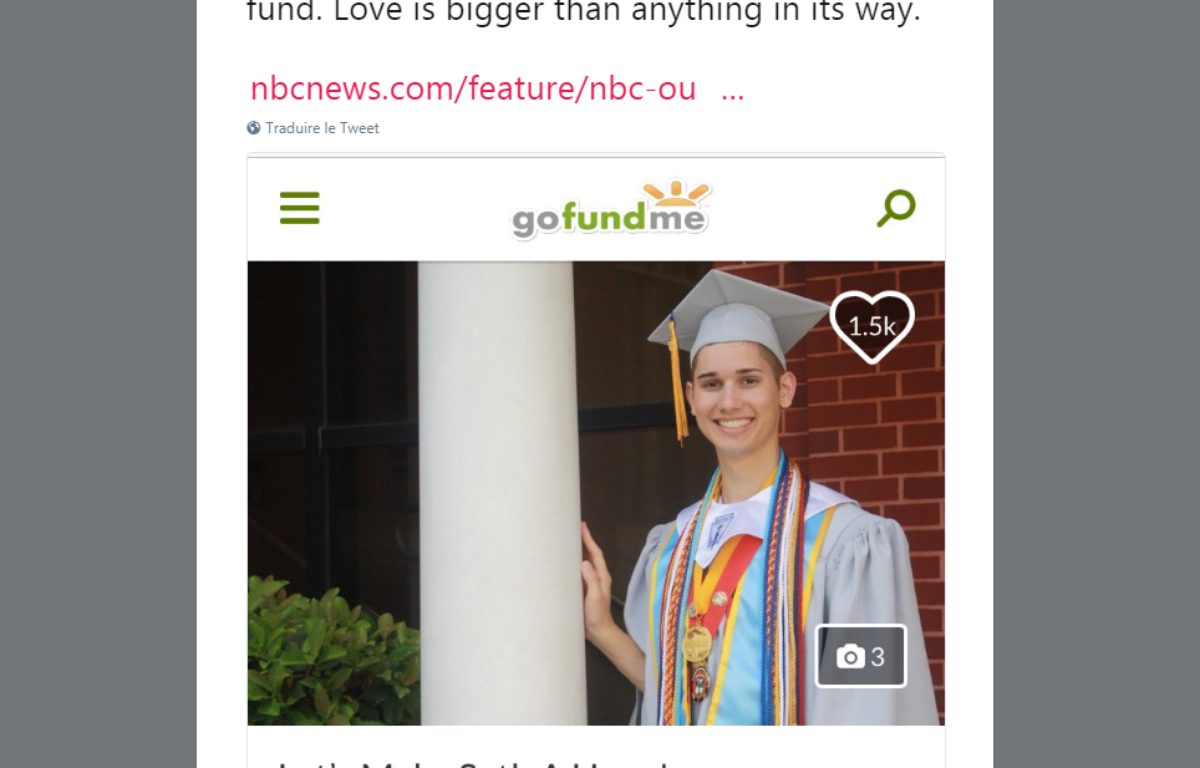Click the 1.5k likes count
1200x768 pixels.
coord(872,325)
